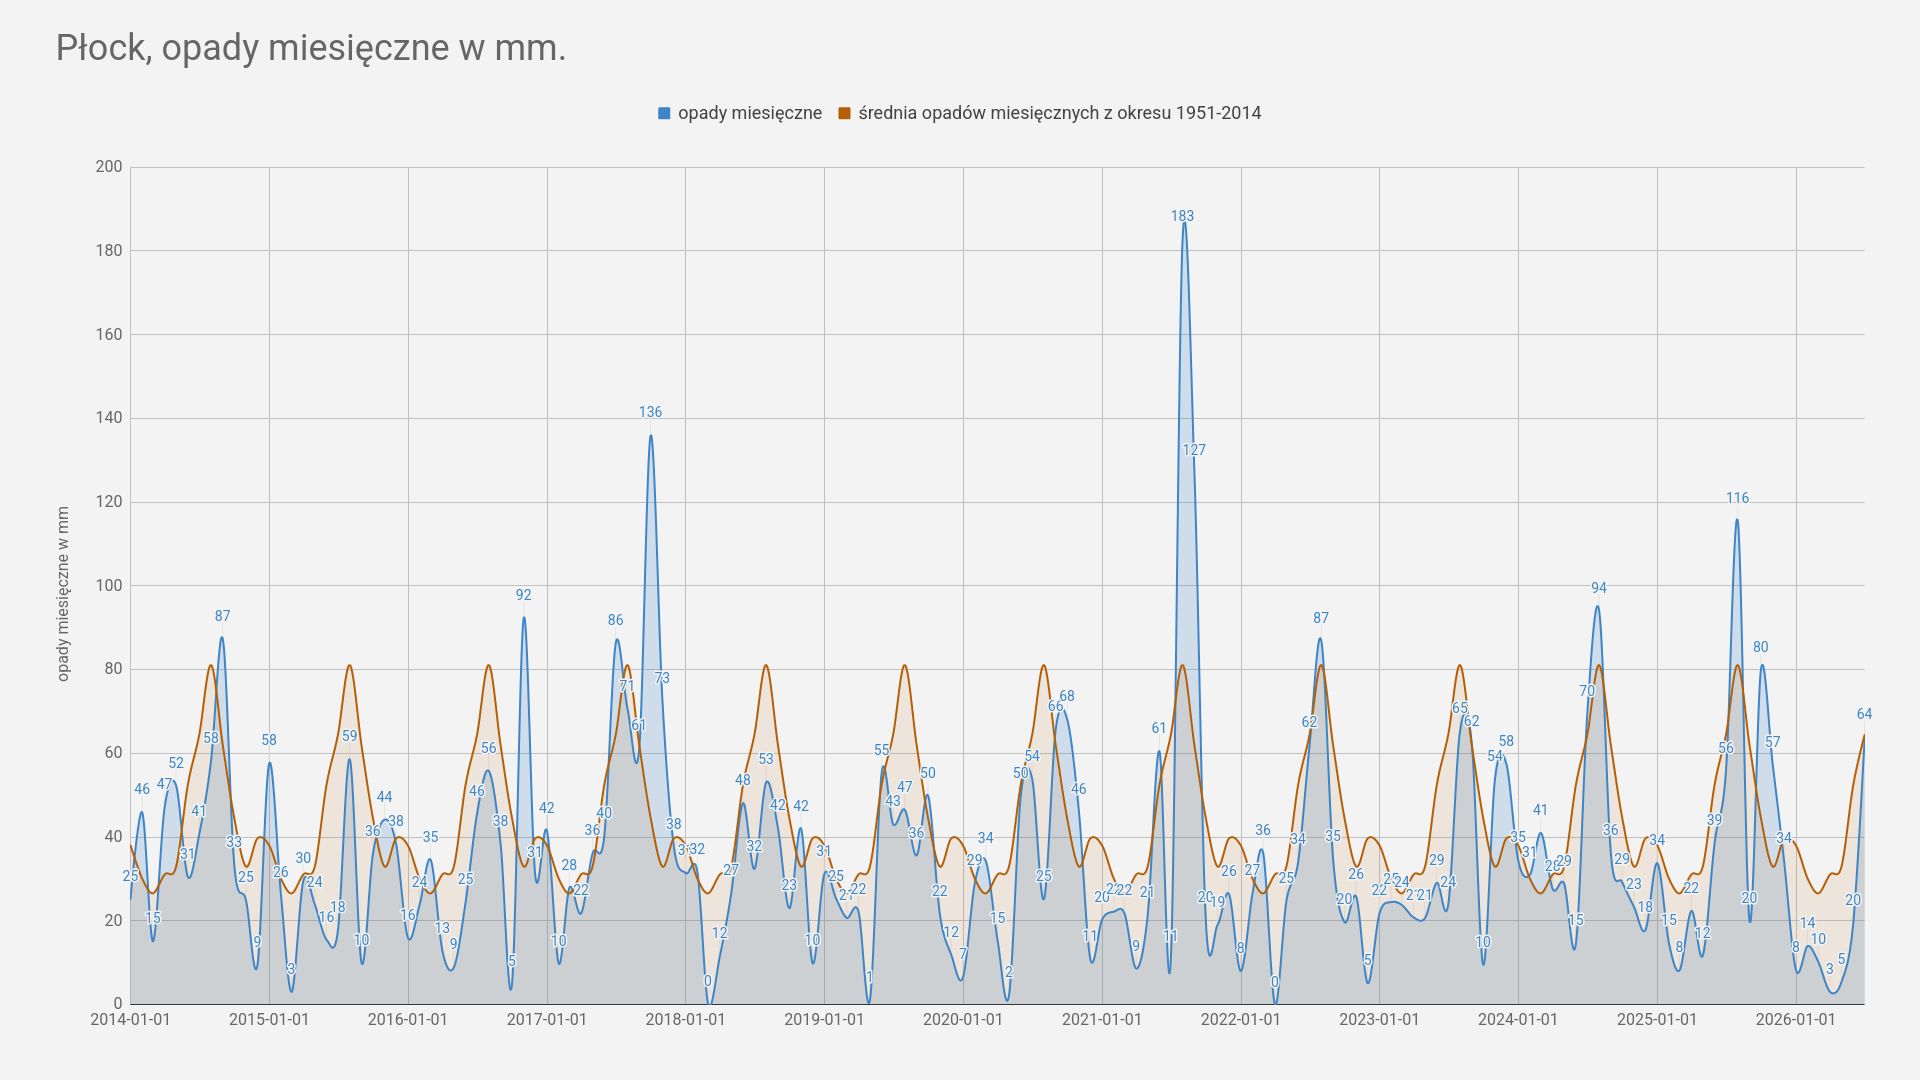The height and width of the screenshot is (1080, 1920).
Task: Click the 127 data point label
Action: click(x=1194, y=450)
